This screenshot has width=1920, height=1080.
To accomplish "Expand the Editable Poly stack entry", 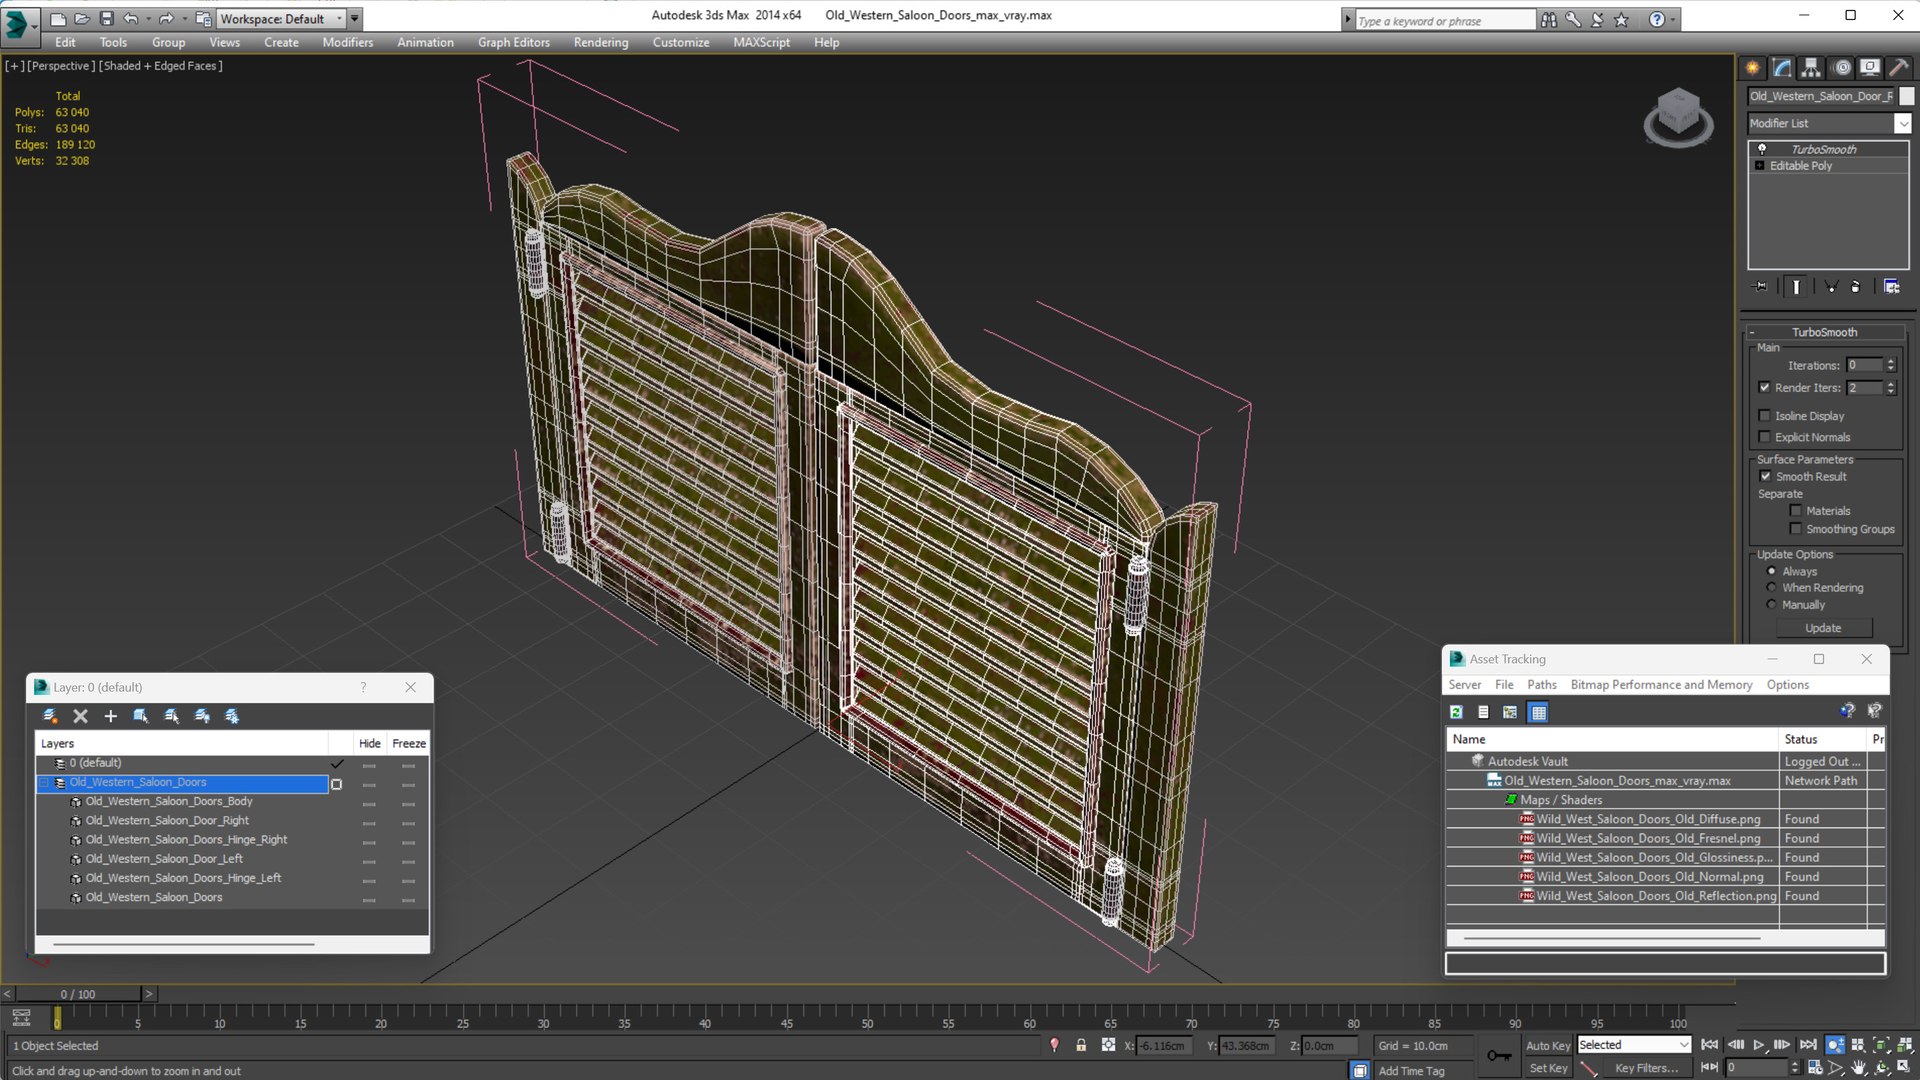I will tap(1759, 166).
